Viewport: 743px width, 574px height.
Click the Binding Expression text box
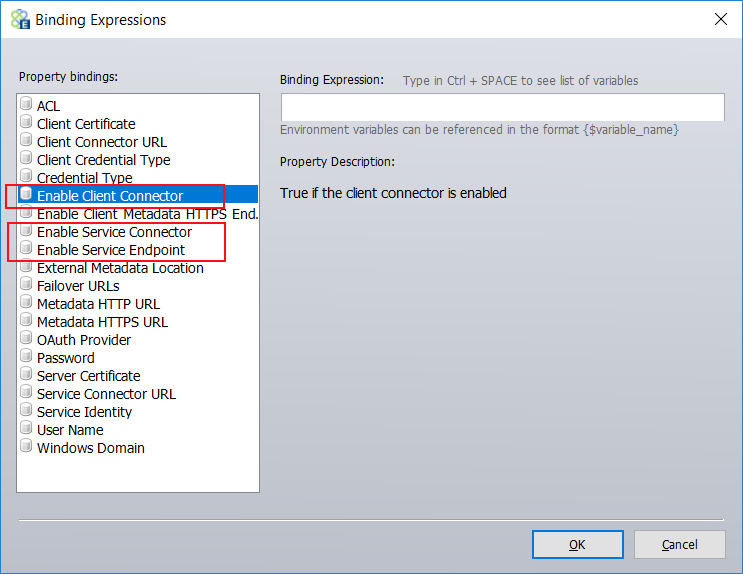[502, 107]
